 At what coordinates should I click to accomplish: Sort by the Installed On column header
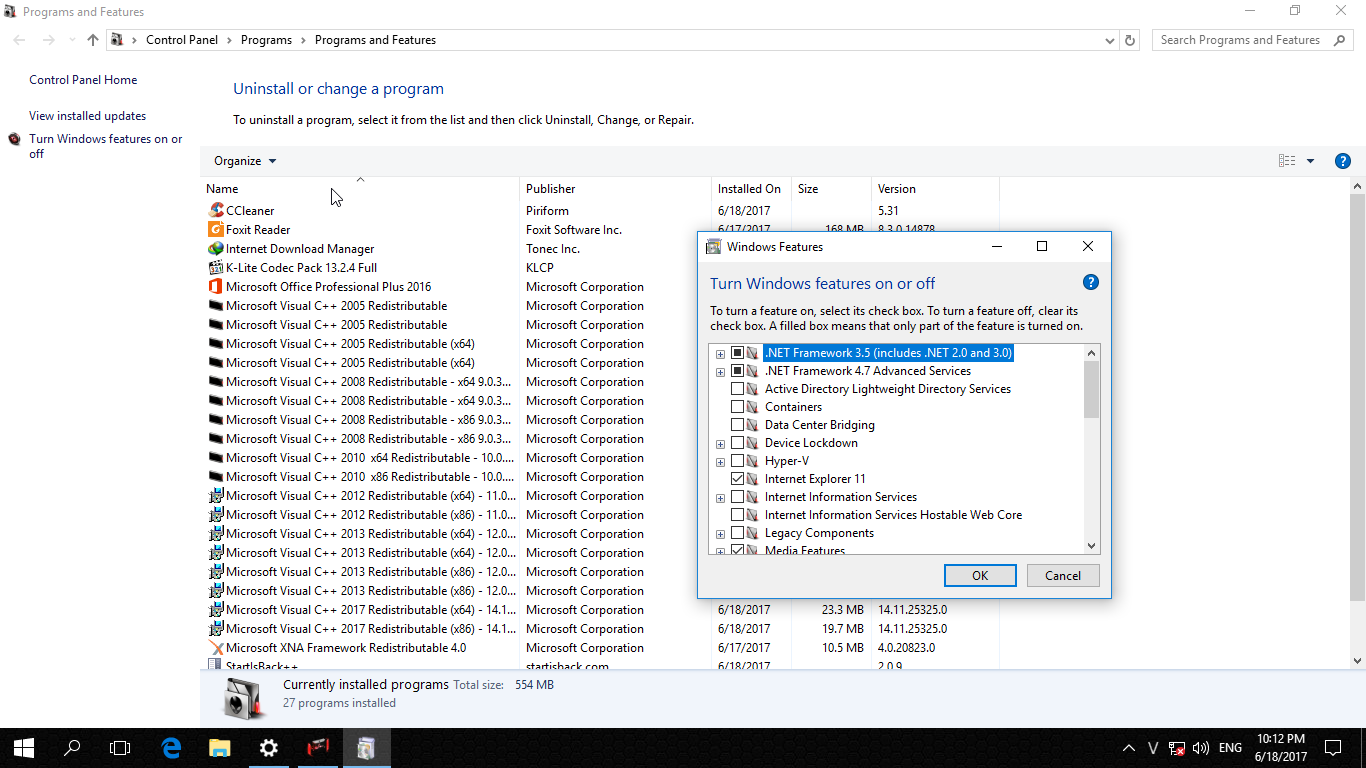(751, 189)
